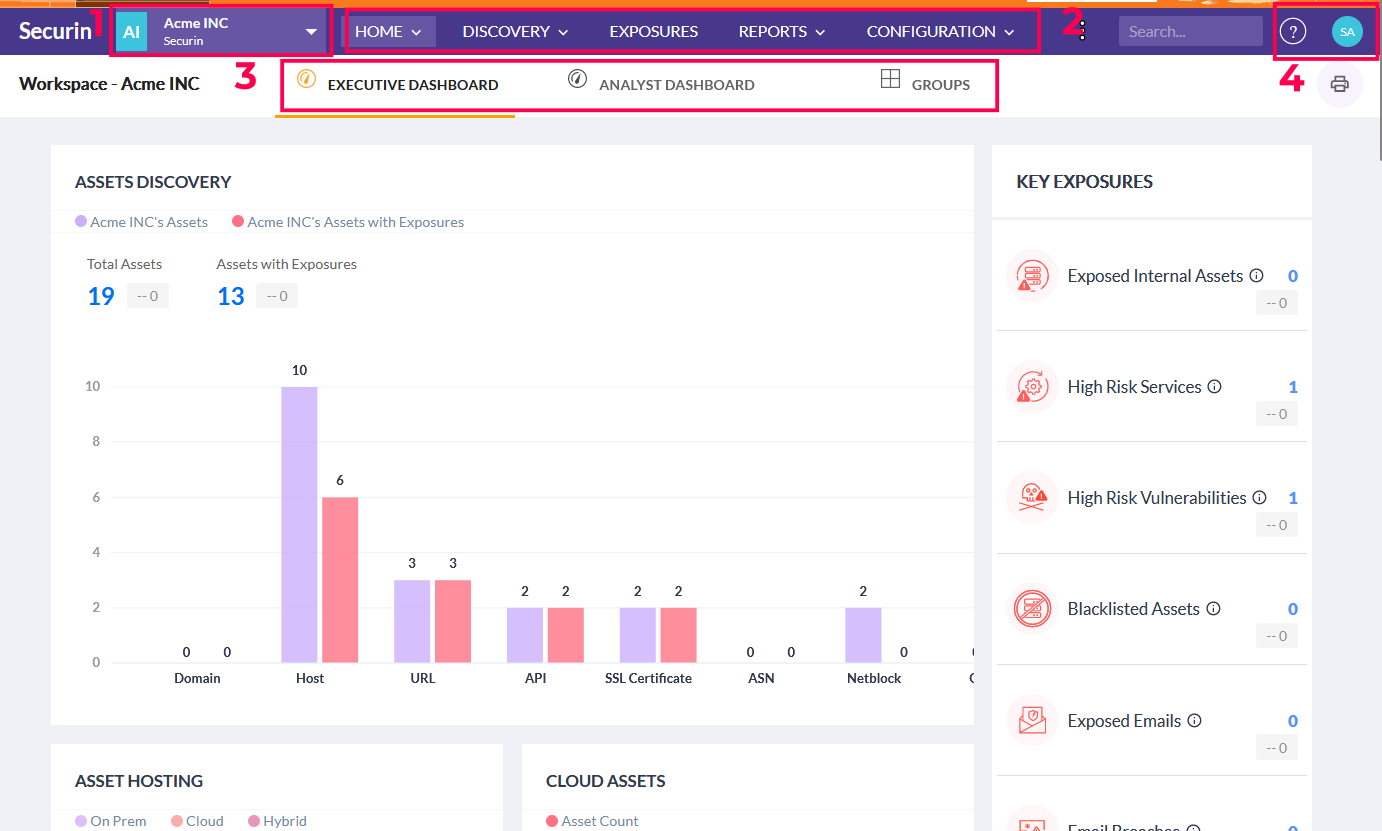Screen dimensions: 1382x831
Task: Click the Netblock axis label
Action: point(874,678)
